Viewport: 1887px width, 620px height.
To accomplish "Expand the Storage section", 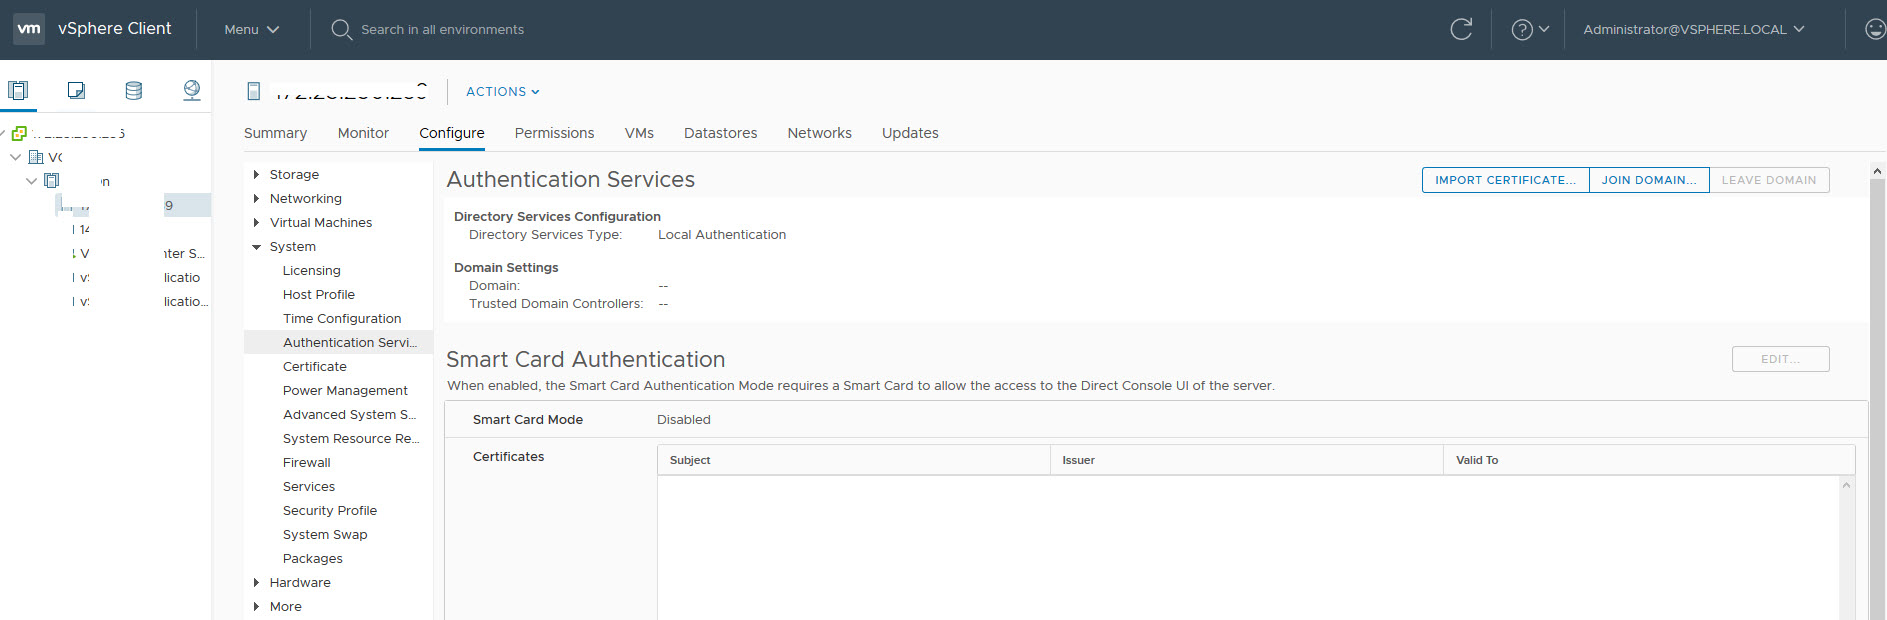I will [257, 174].
